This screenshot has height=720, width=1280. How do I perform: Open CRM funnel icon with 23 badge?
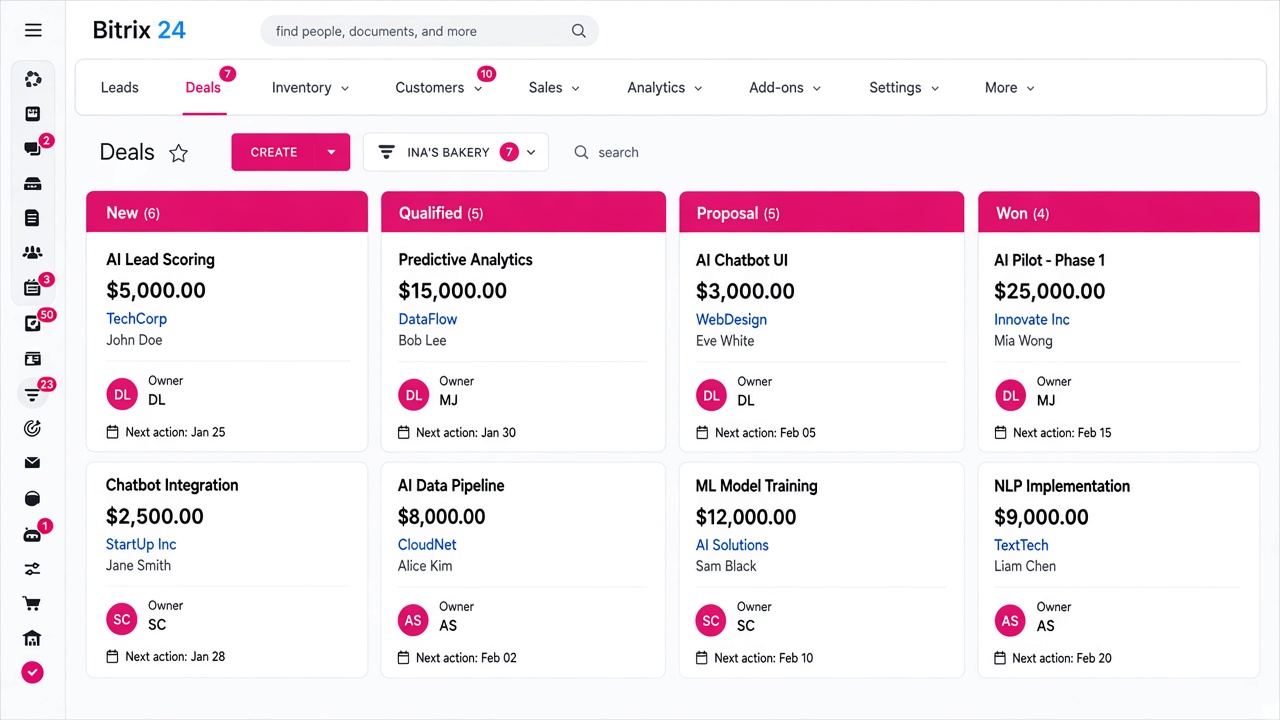point(33,394)
